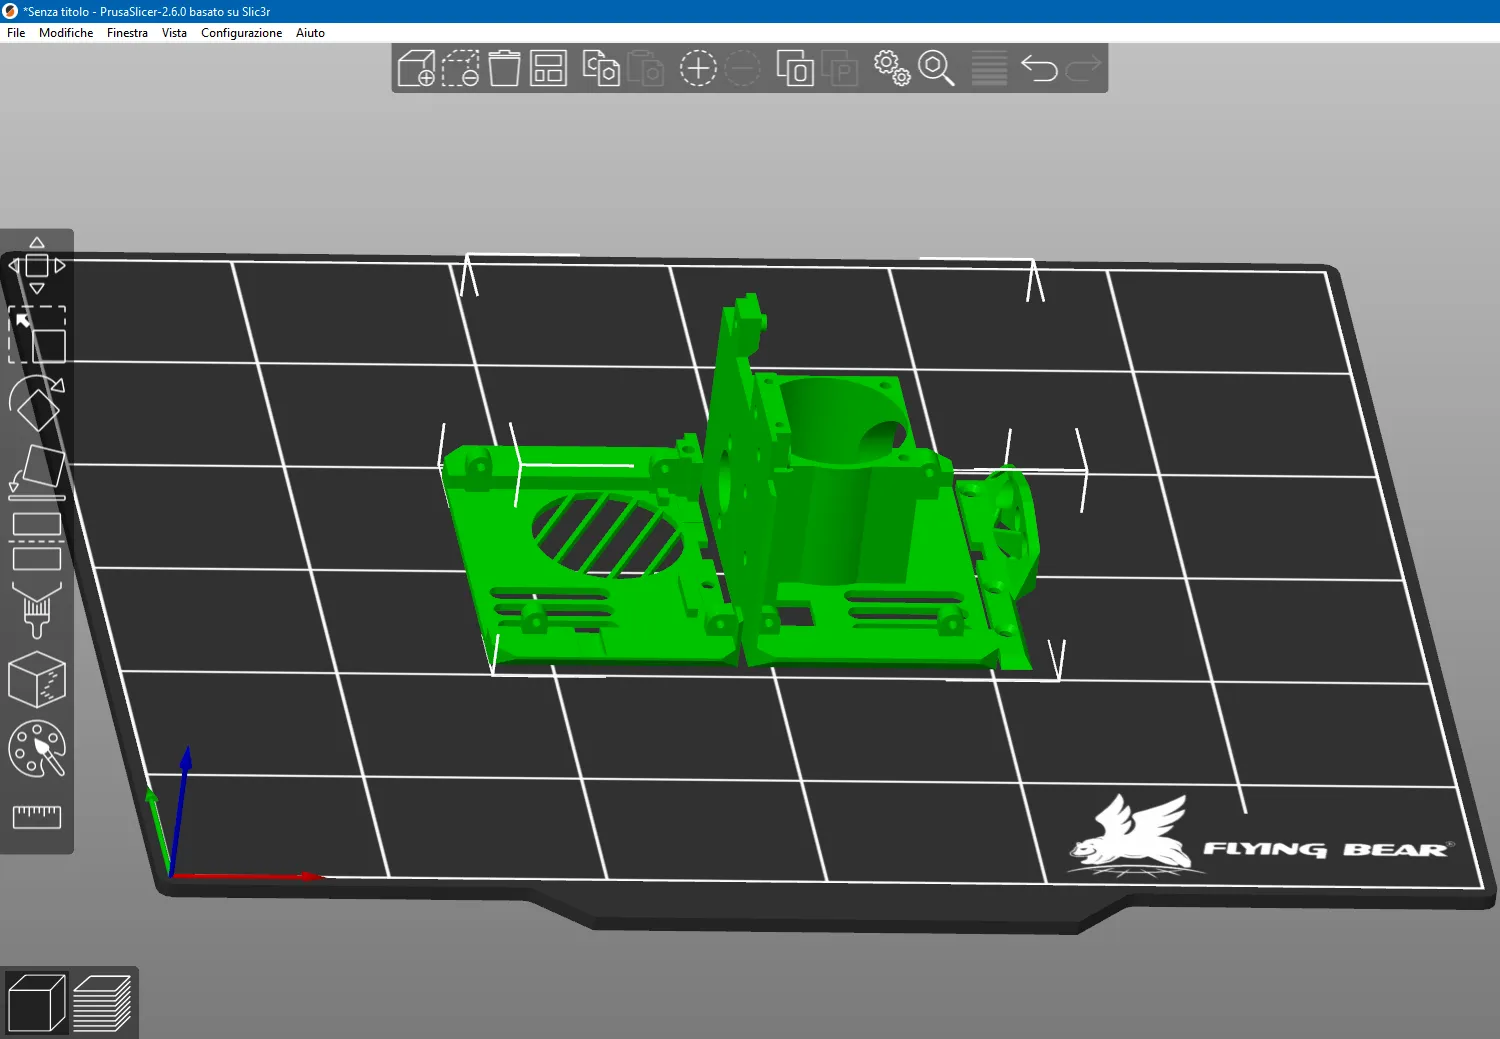Copy the selected object with toolbar icon
Screen dimensions: 1500x1039
pos(601,69)
